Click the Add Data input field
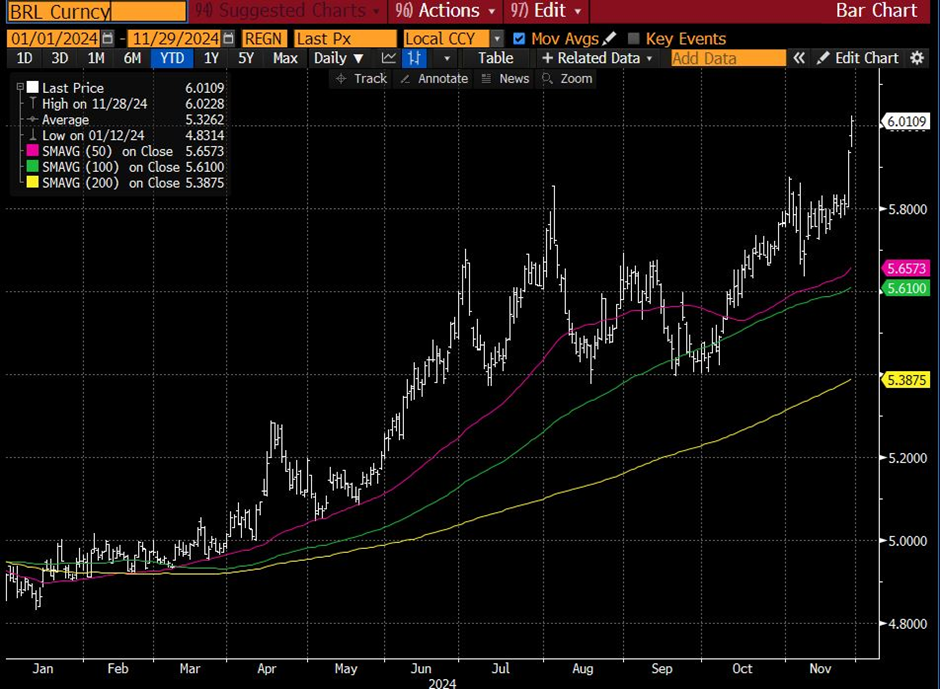The height and width of the screenshot is (689, 940). coord(727,58)
